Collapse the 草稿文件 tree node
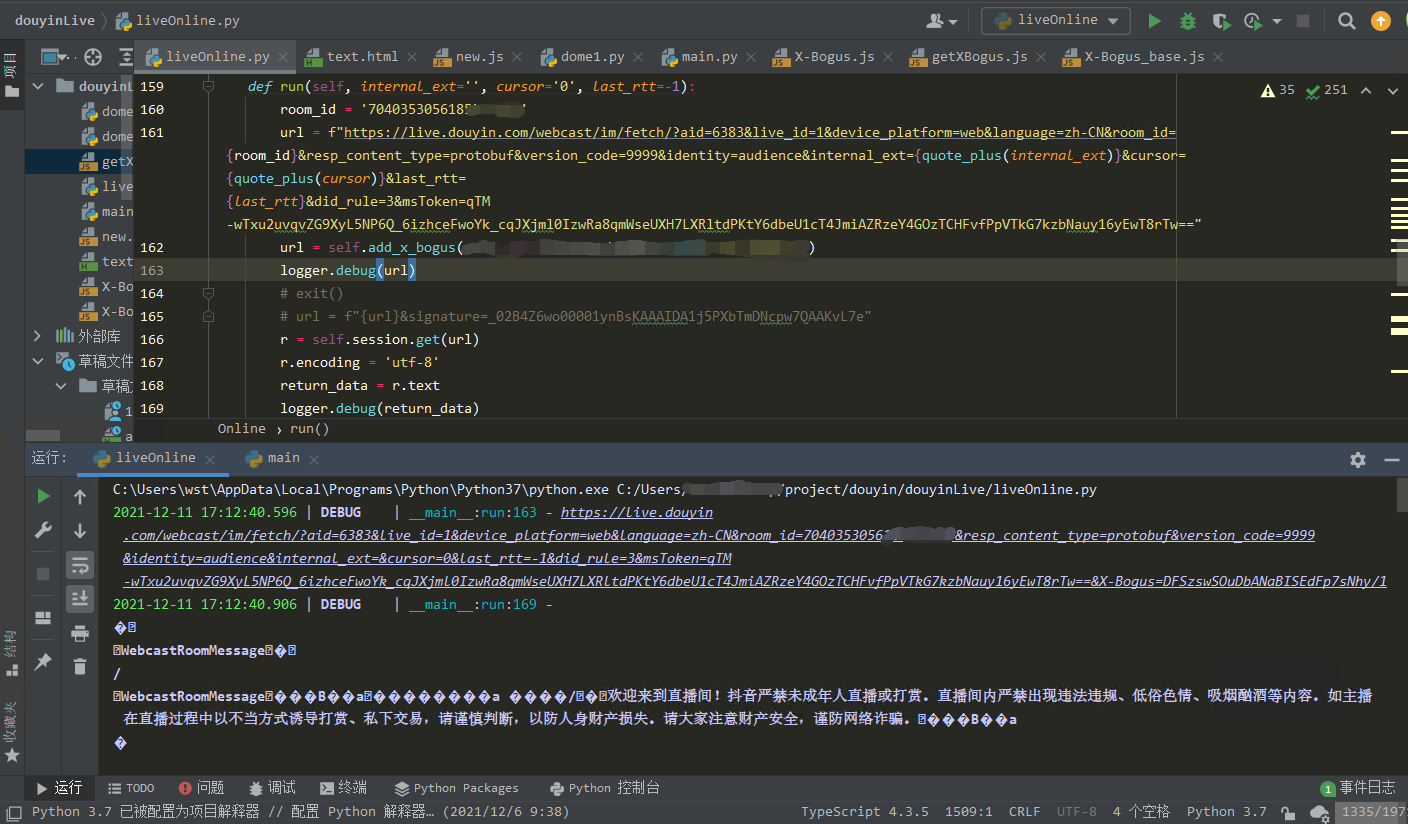This screenshot has width=1408, height=824. pos(38,361)
